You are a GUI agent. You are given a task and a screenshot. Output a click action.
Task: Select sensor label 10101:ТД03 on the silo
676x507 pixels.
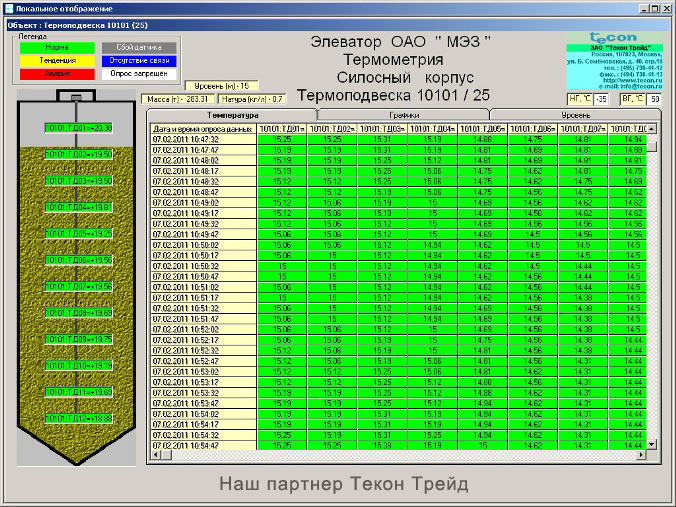coord(78,181)
